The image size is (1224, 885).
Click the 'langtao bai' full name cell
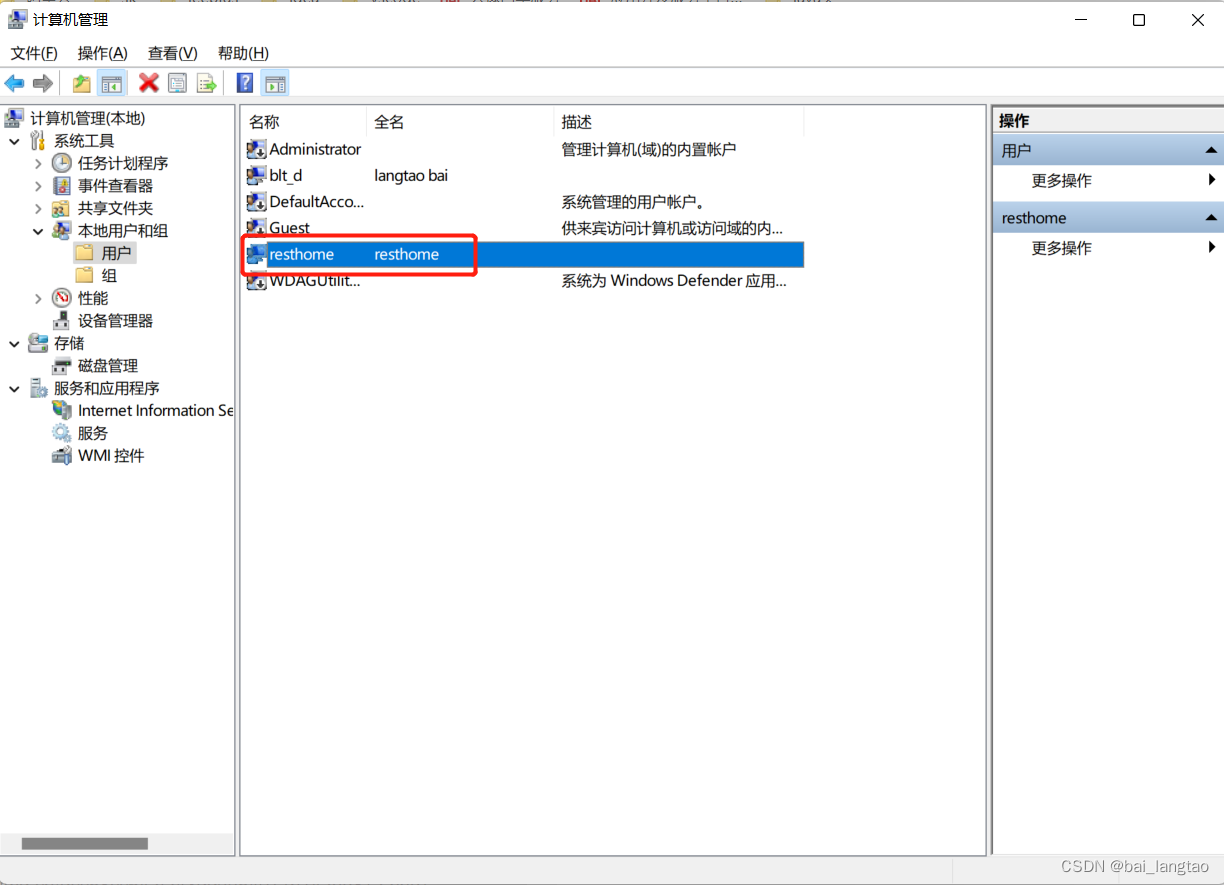(x=411, y=175)
